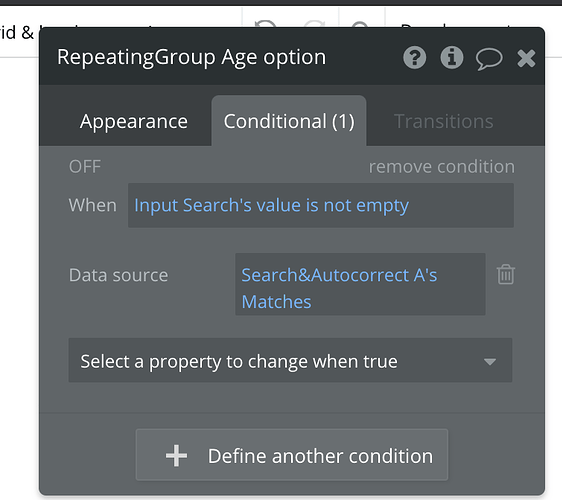
Task: Edit Search&Autocorrect A's Matches data source
Action: 360,284
